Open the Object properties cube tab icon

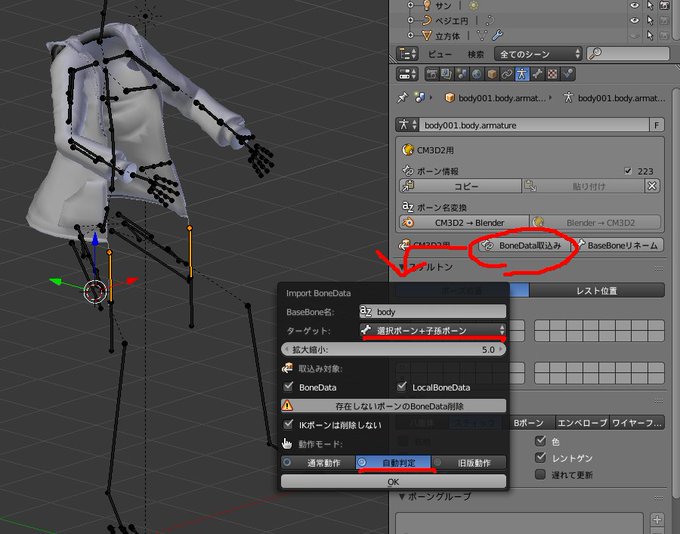491,74
